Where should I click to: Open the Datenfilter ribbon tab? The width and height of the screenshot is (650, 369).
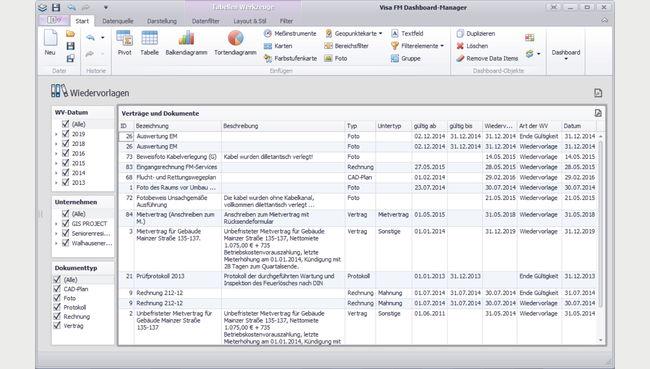point(206,21)
